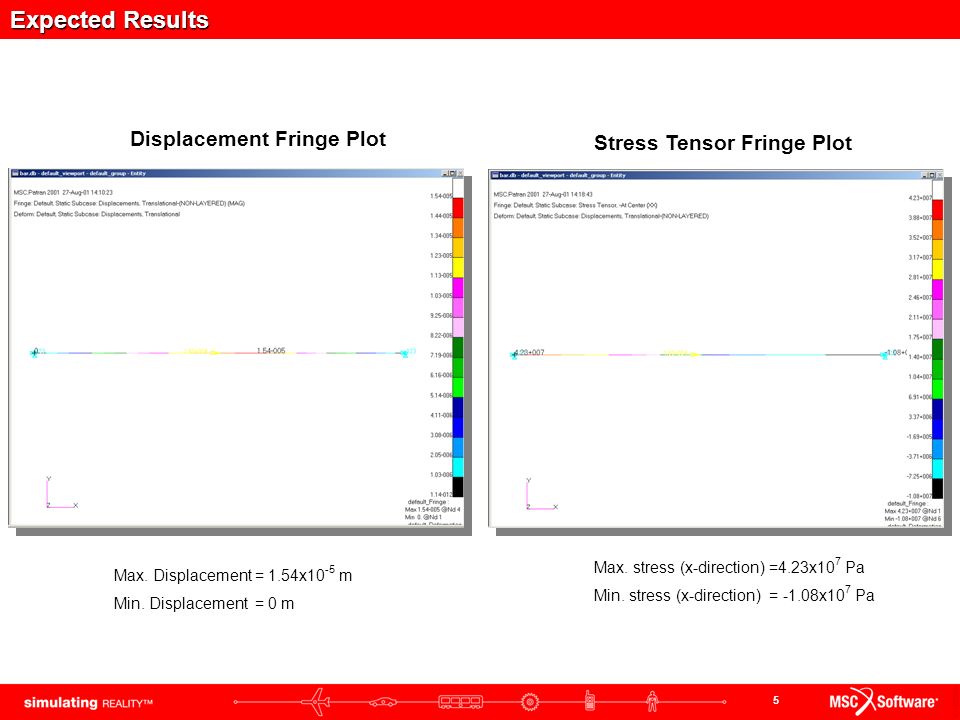Click the 'Fringe: Default, Static Subcase: Stress Tensor' line
The image size is (960, 720).
pyautogui.click(x=576, y=205)
